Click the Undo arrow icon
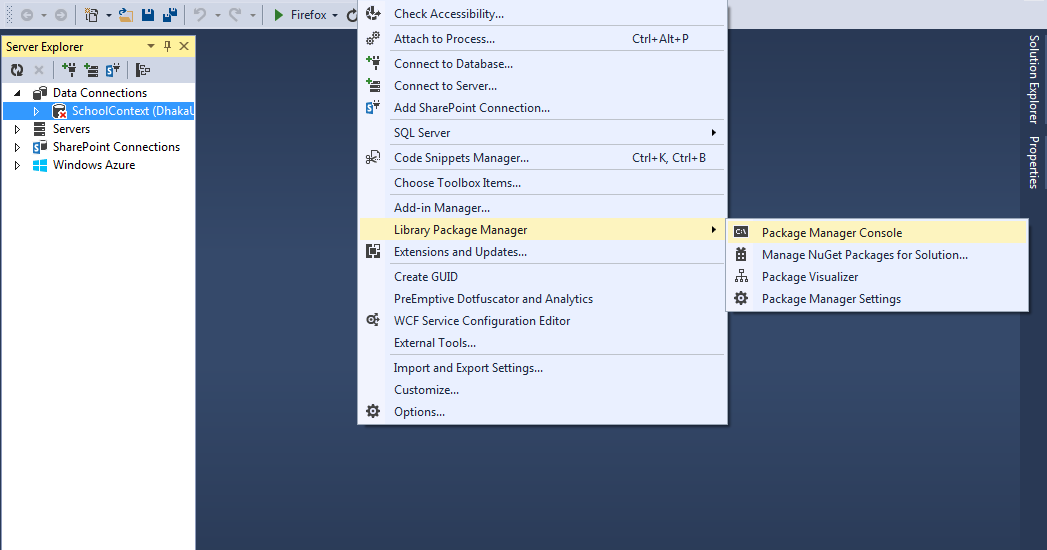The height and width of the screenshot is (550, 1047). pyautogui.click(x=200, y=15)
